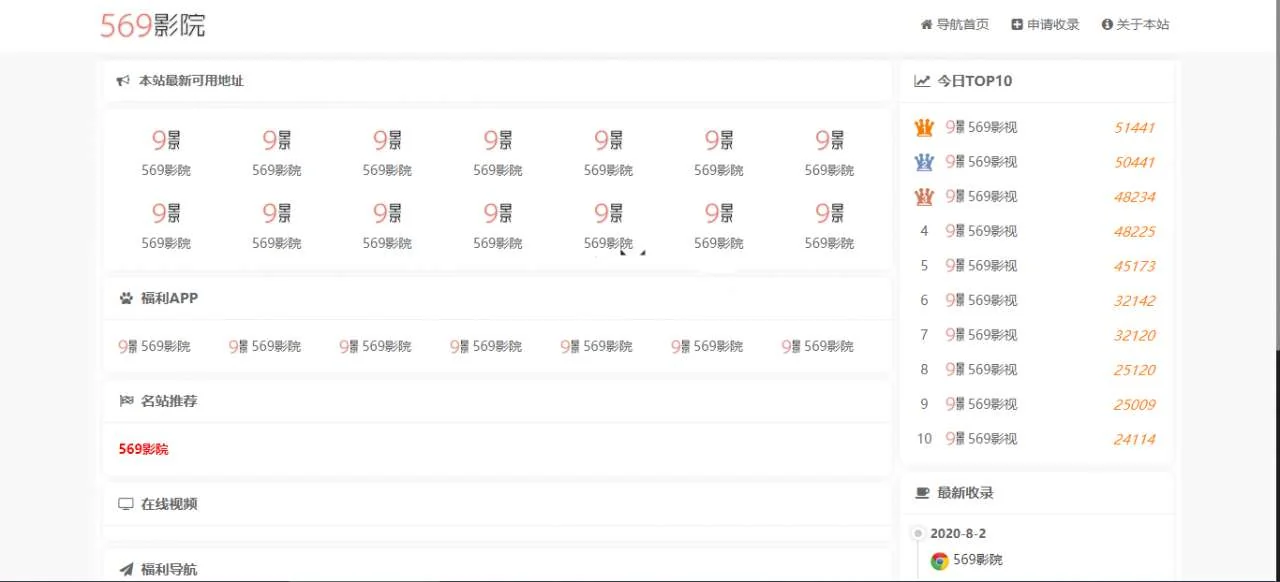Go to the 关于本站 about page
The height and width of the screenshot is (582, 1280).
pyautogui.click(x=1135, y=25)
